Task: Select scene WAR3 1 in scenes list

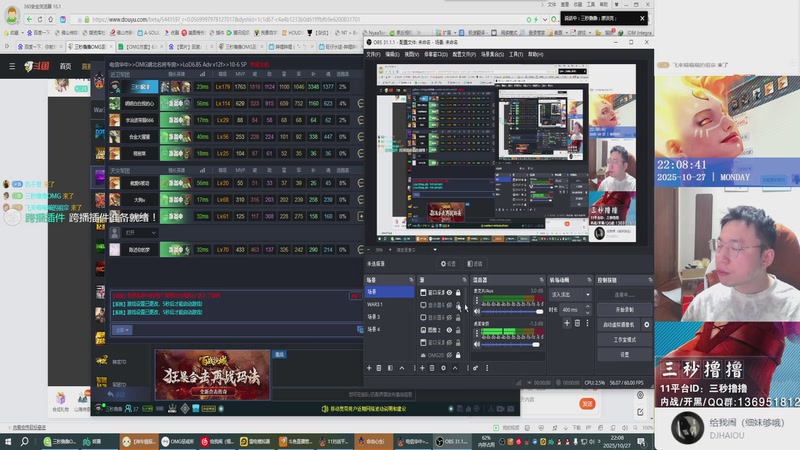Action: pyautogui.click(x=389, y=304)
